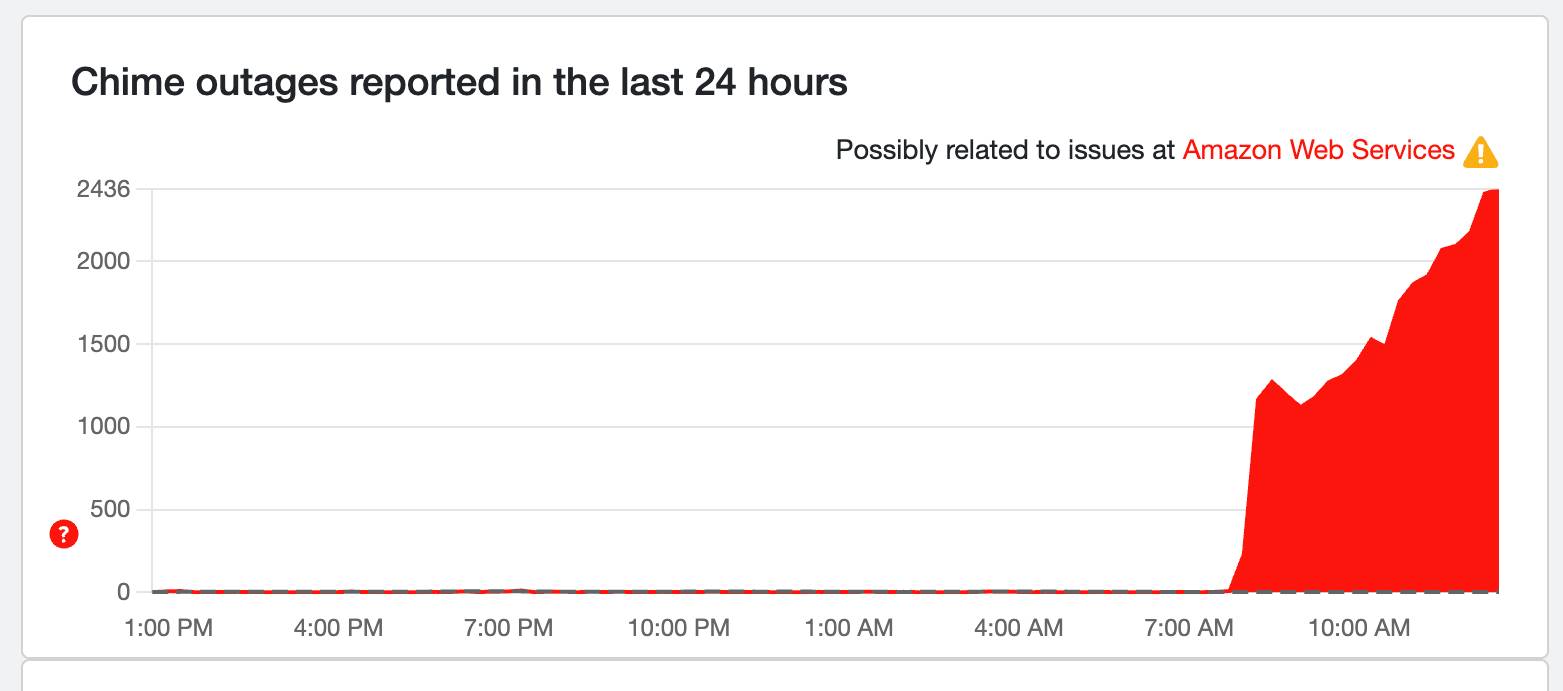The height and width of the screenshot is (691, 1563).
Task: Click the 10:00 AM time label
Action: point(1359,628)
